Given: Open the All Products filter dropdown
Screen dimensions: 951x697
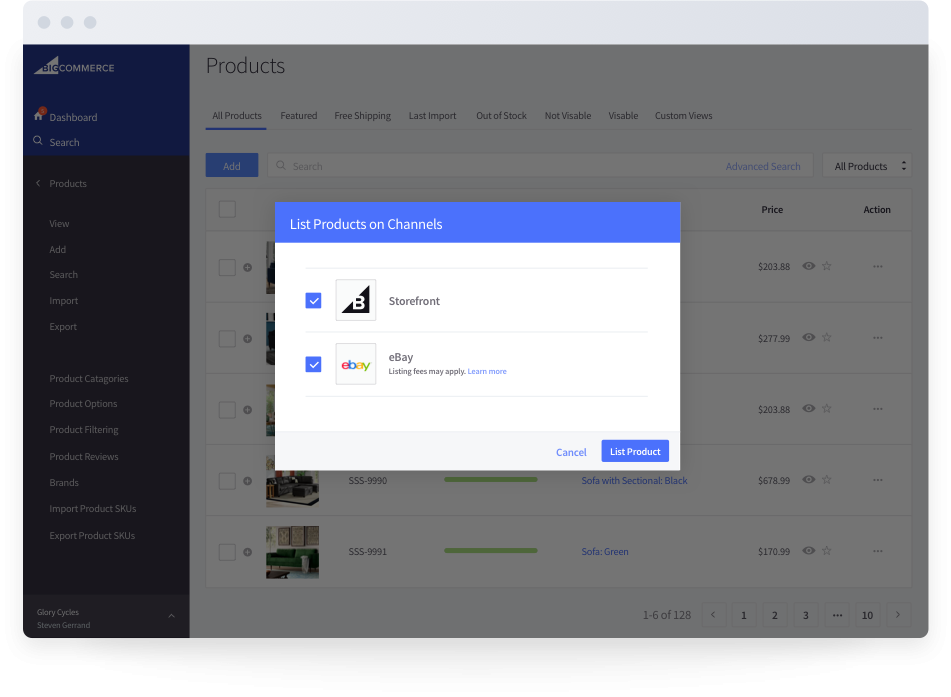Looking at the screenshot, I should (x=866, y=165).
